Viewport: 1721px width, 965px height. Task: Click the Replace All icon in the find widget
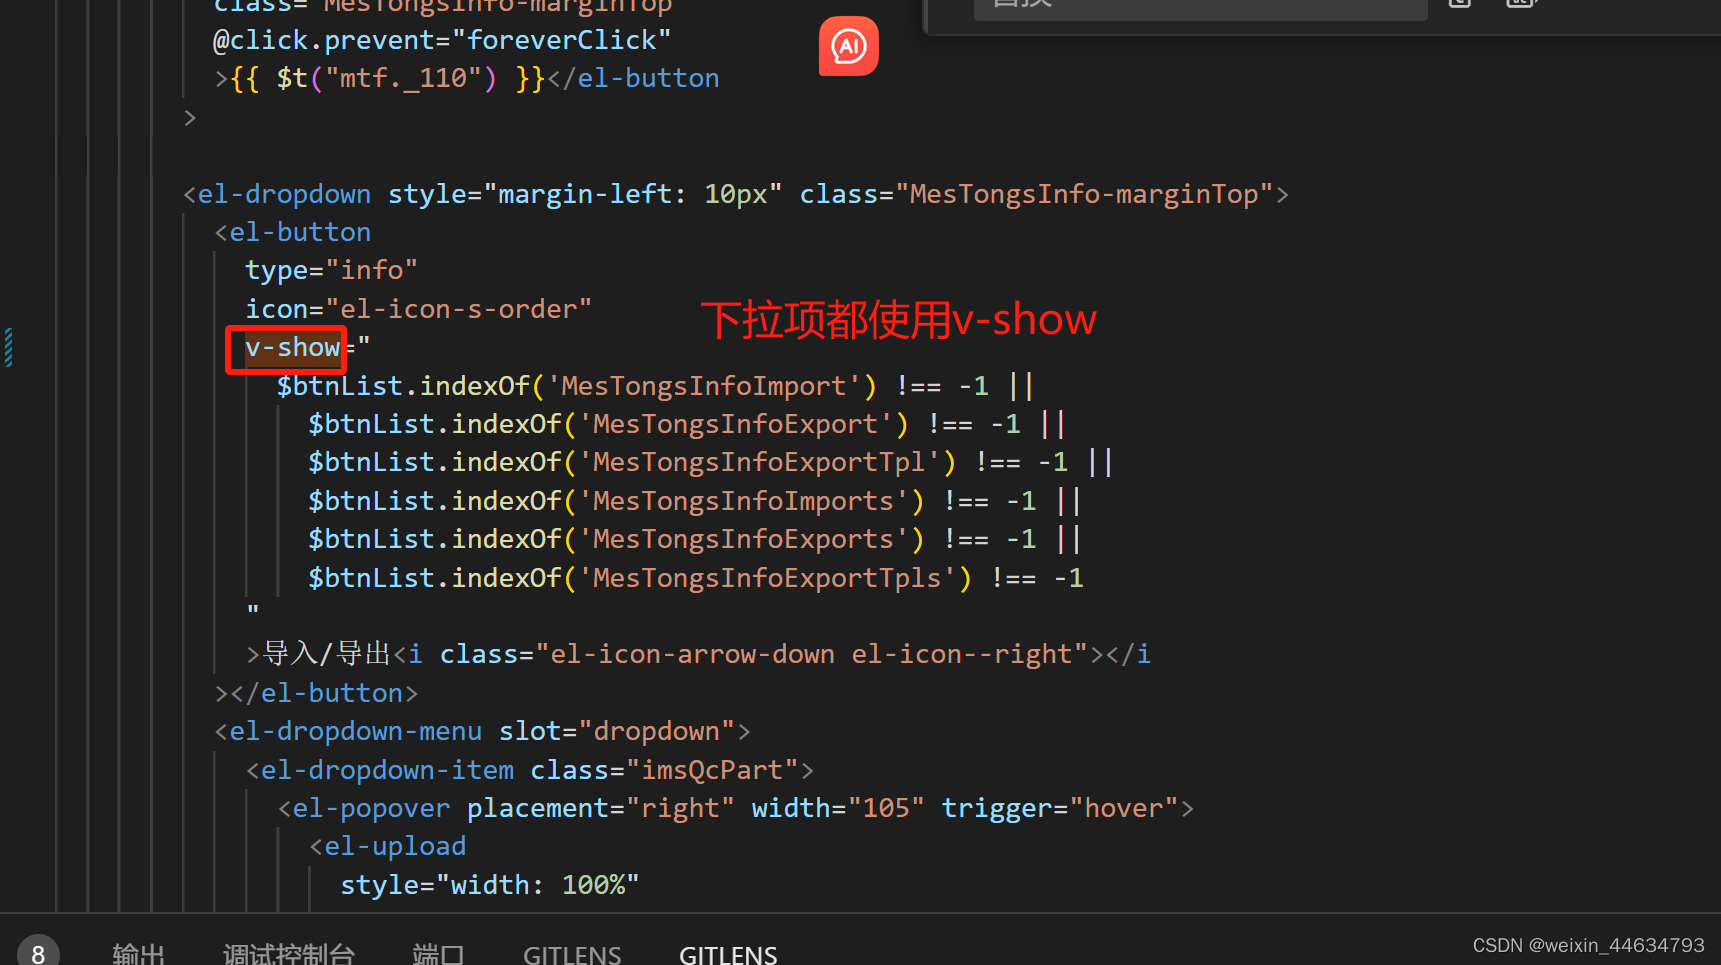pyautogui.click(x=1521, y=4)
